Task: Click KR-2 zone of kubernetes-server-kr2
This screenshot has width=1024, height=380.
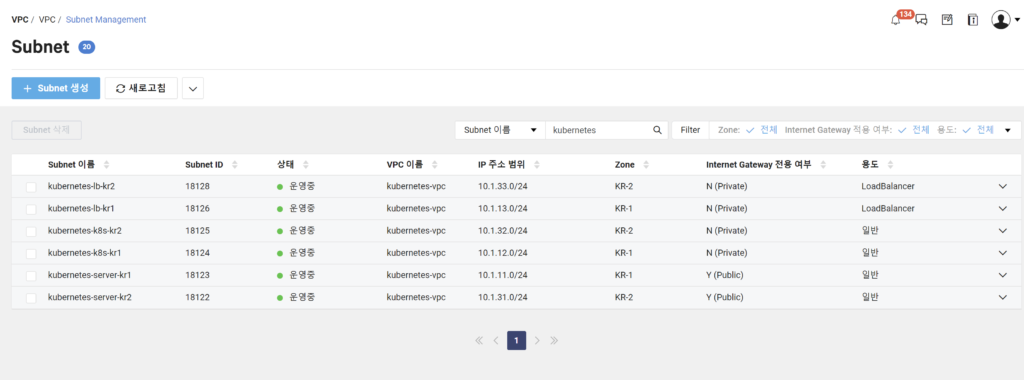Action: coord(624,298)
